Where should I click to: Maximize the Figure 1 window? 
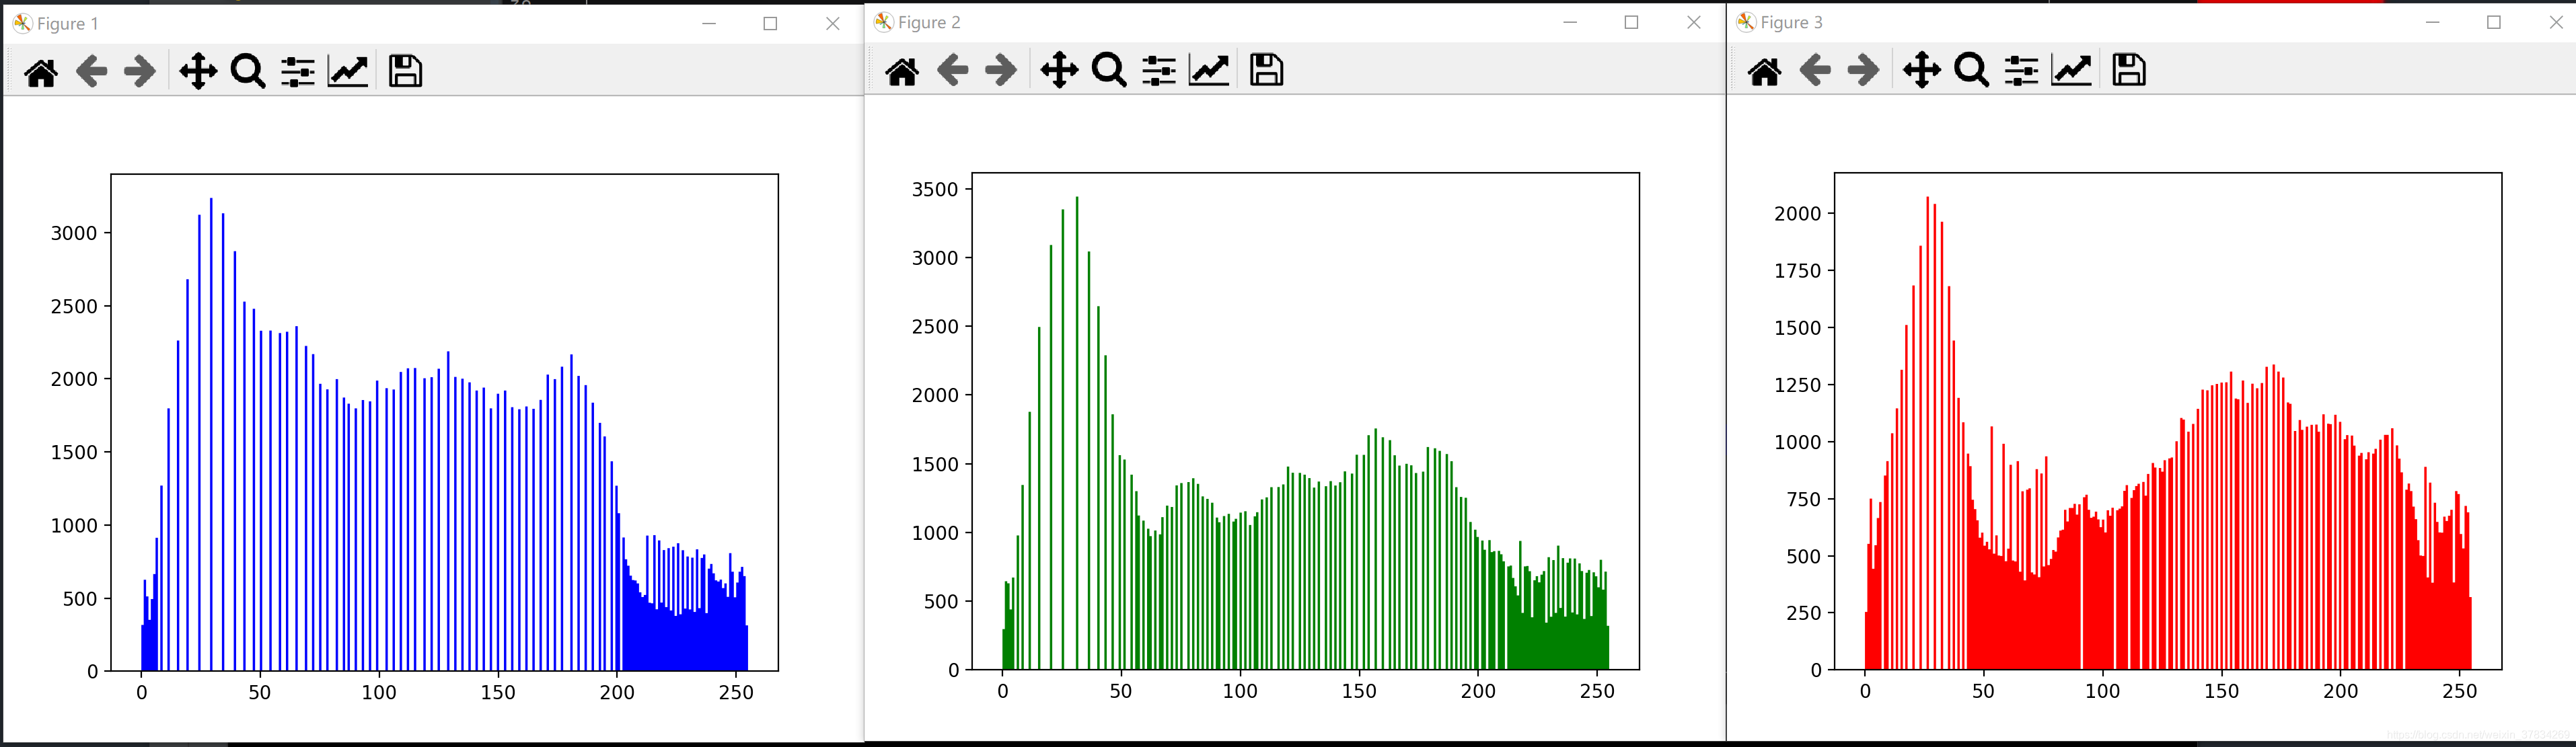tap(770, 23)
